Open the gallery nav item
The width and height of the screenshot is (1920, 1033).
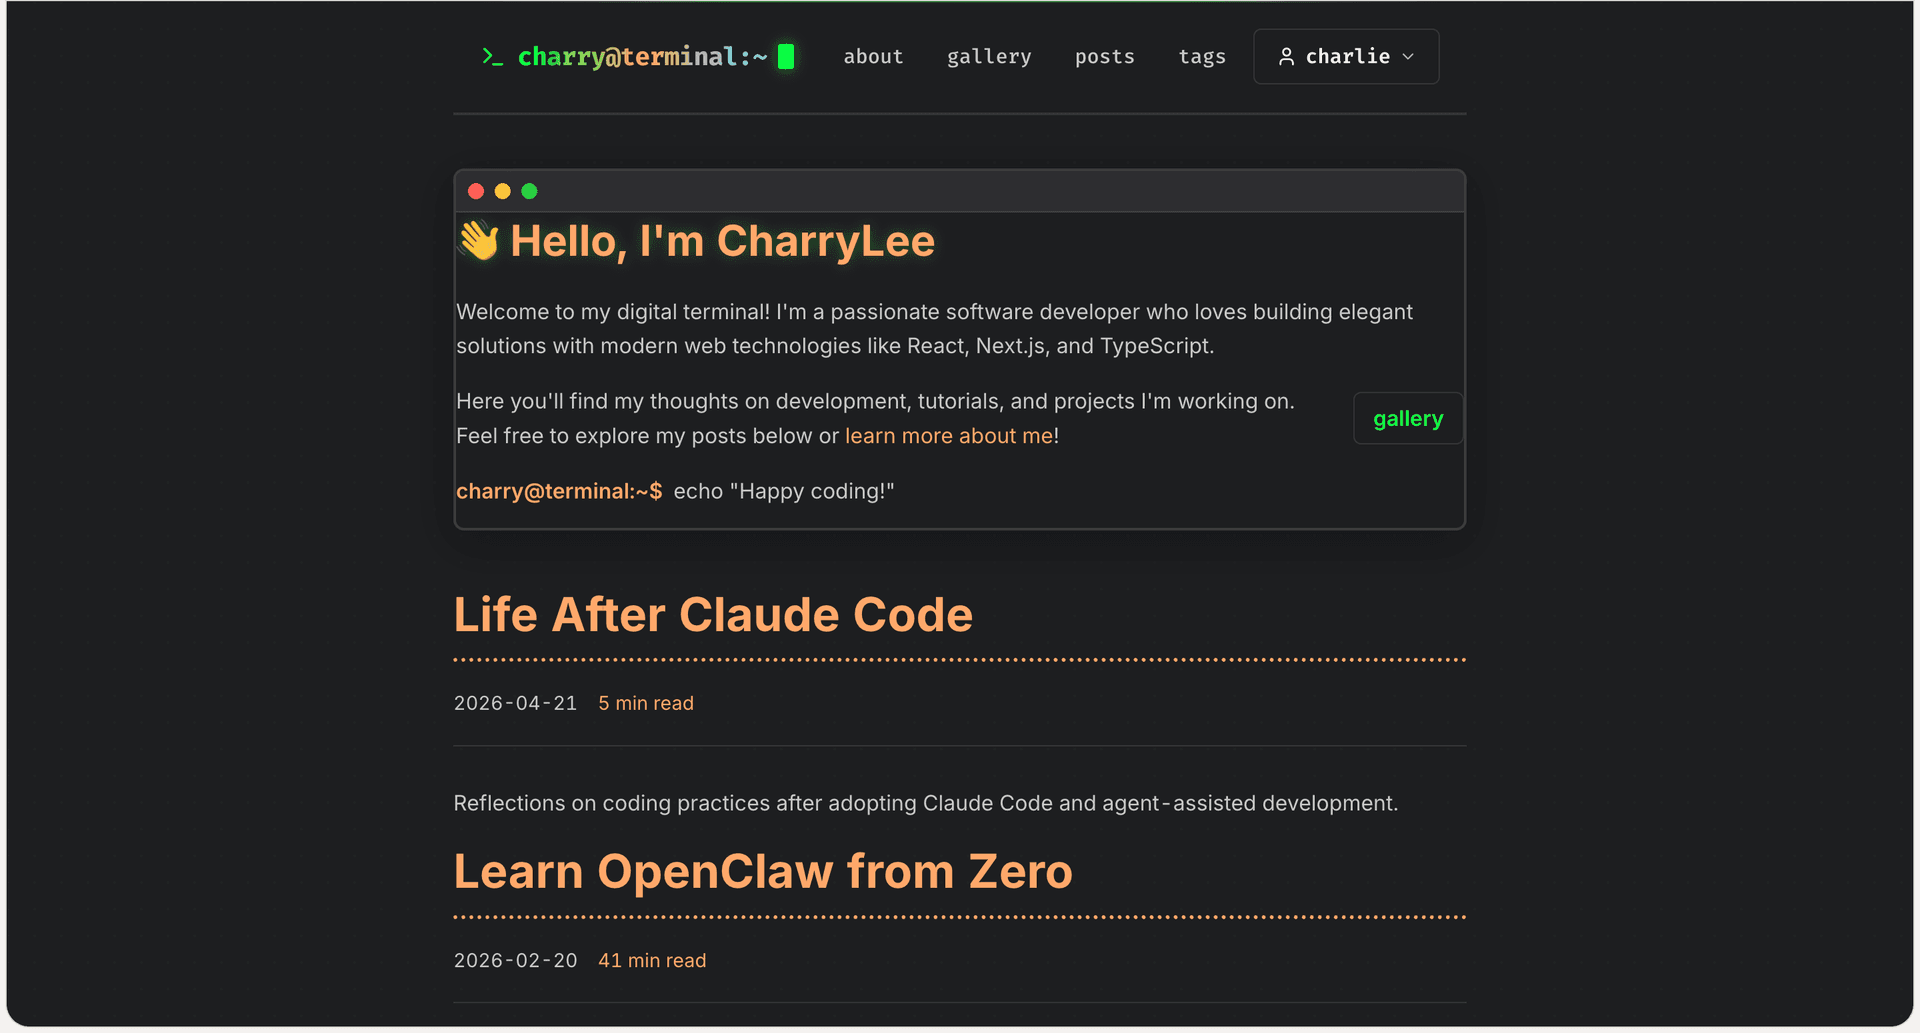(989, 57)
